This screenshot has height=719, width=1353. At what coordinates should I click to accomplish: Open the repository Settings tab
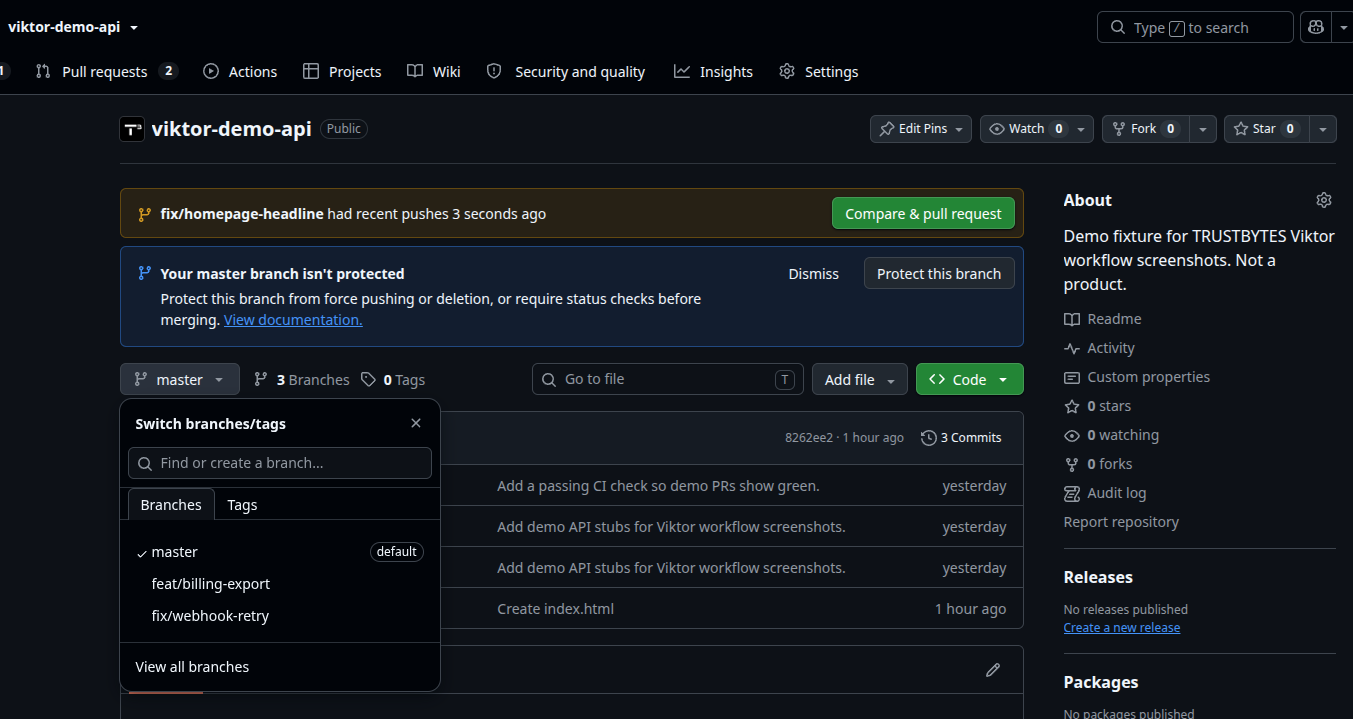coord(818,71)
